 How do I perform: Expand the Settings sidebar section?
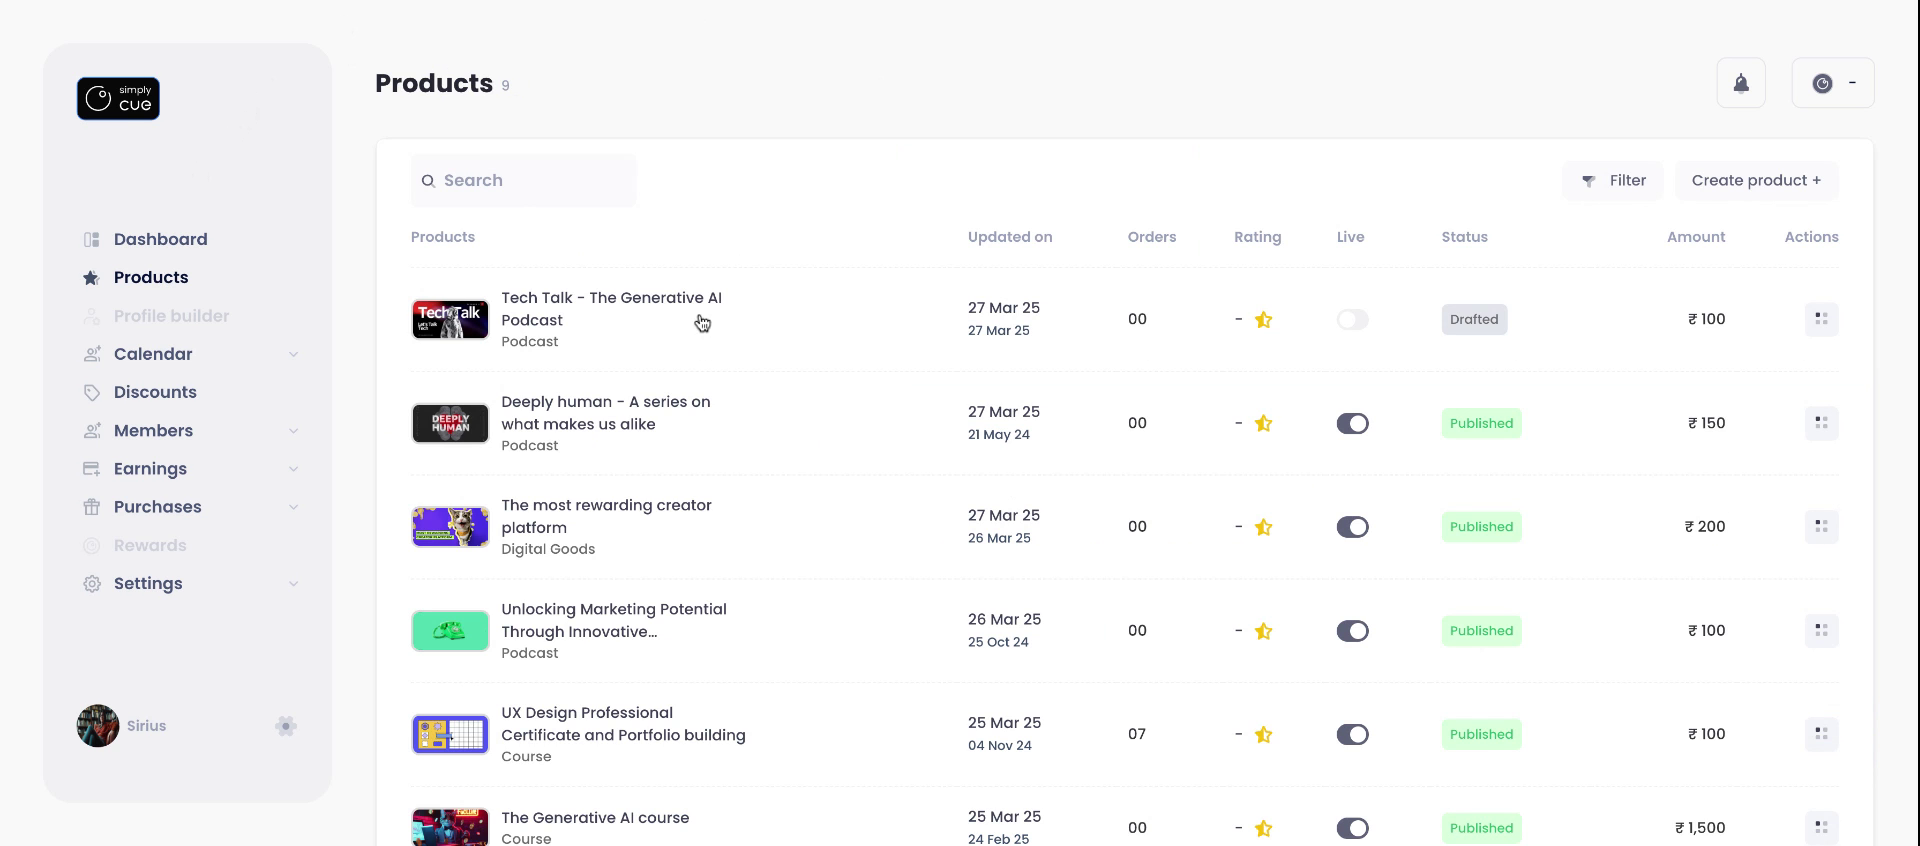pos(293,584)
